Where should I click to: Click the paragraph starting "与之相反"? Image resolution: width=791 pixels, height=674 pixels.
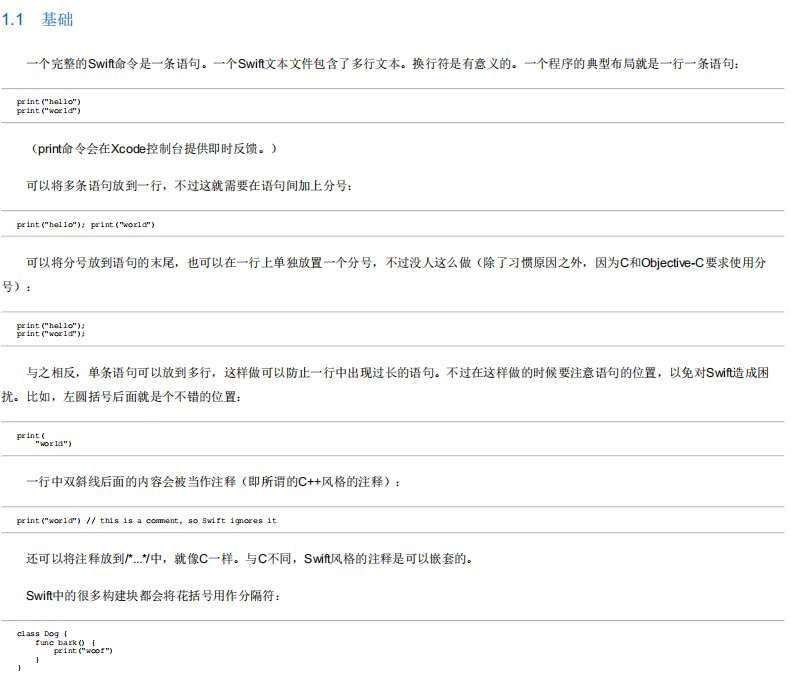pos(397,372)
